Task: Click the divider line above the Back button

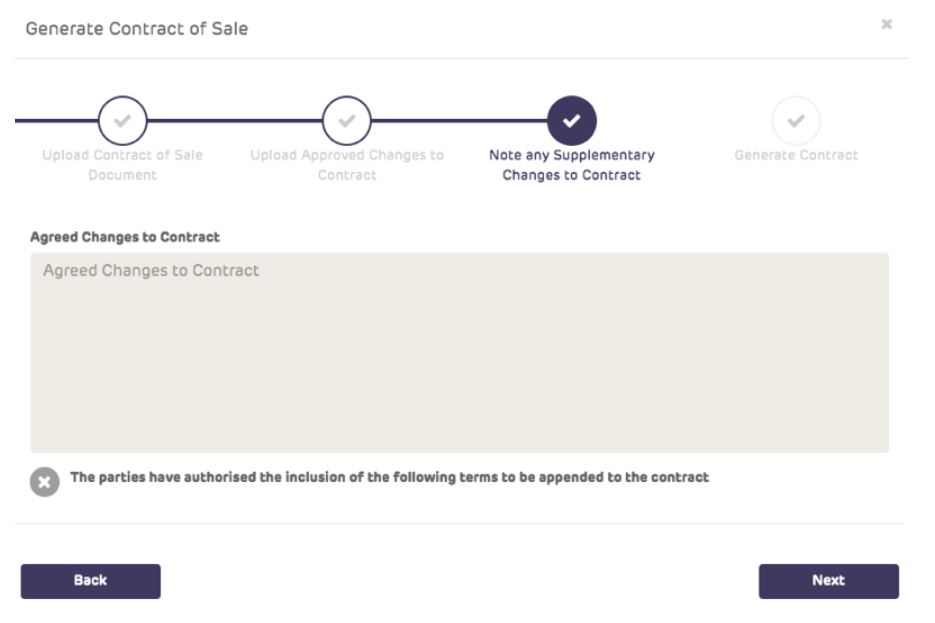Action: pyautogui.click(x=459, y=523)
